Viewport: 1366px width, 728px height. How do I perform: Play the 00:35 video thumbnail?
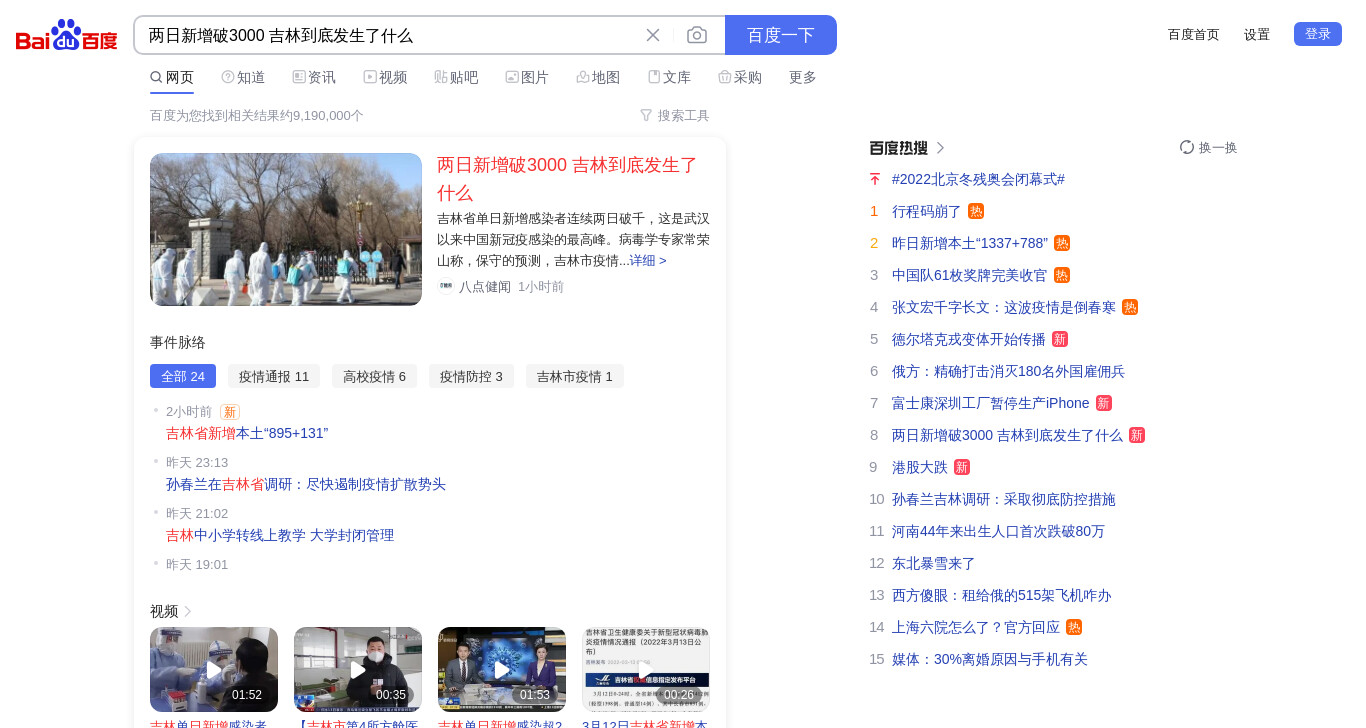coord(358,669)
